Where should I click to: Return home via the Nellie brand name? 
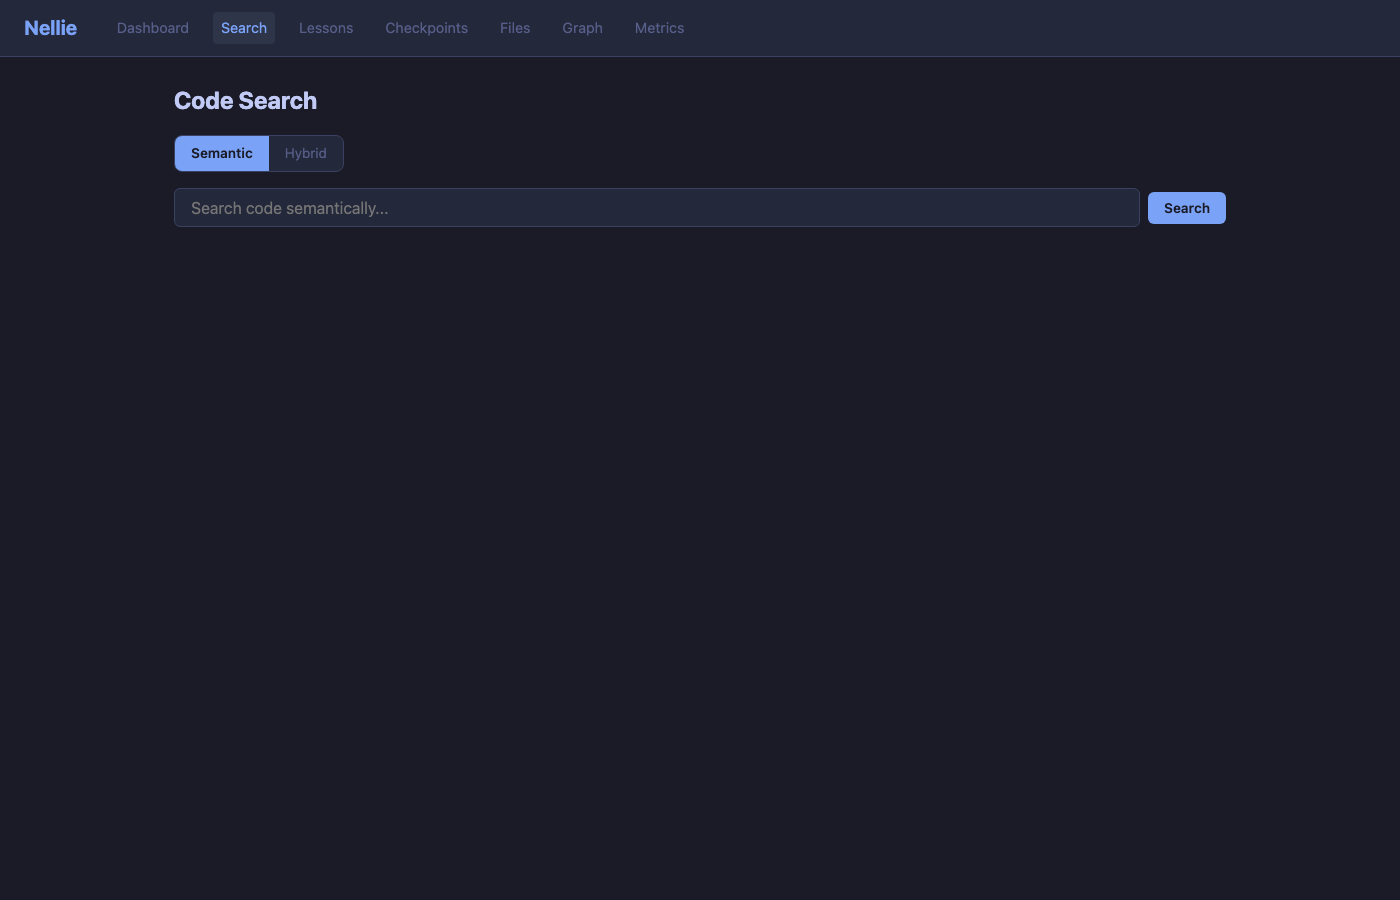tap(50, 28)
